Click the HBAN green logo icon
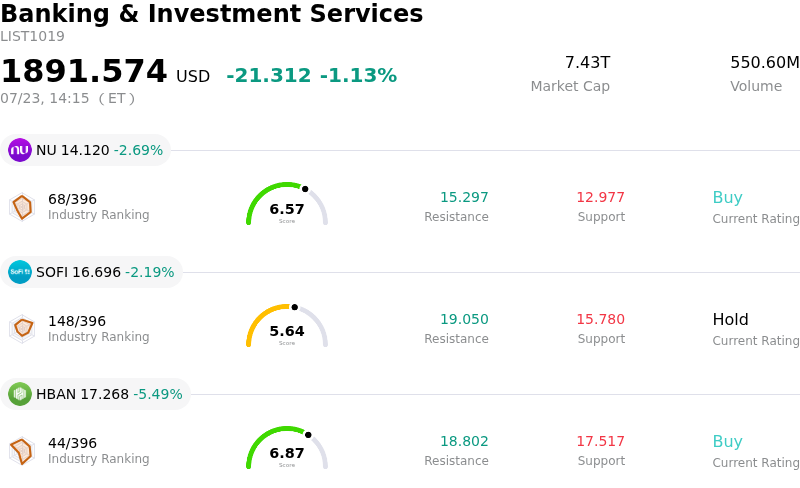The image size is (800, 488). tap(20, 394)
